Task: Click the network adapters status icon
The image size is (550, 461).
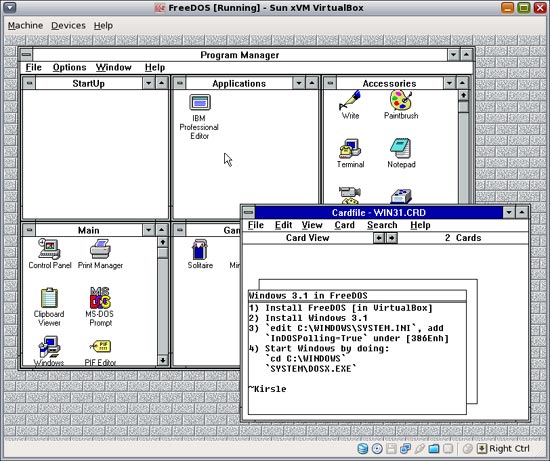Action: click(x=405, y=448)
